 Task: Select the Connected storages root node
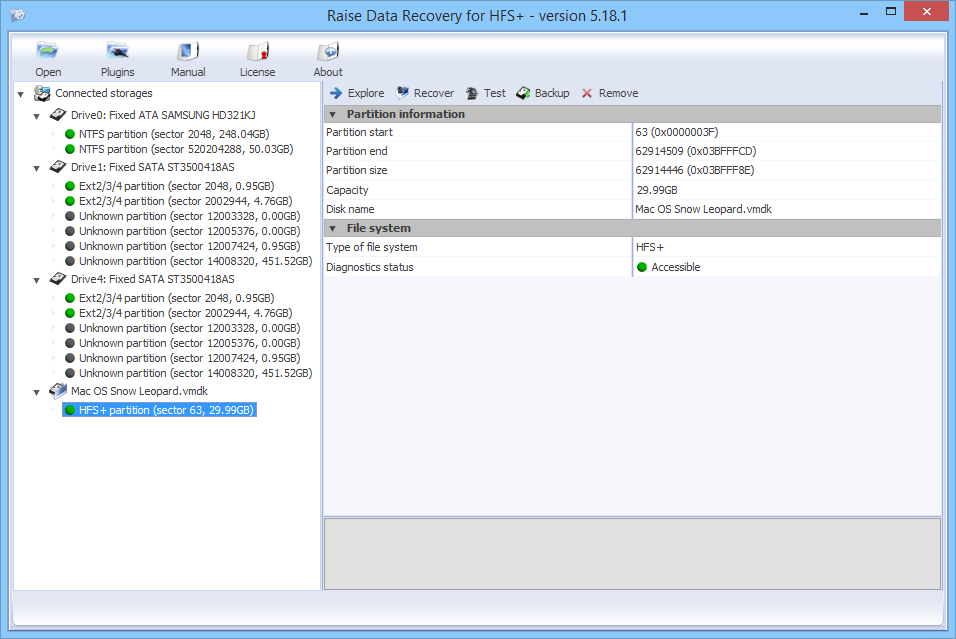tap(103, 93)
